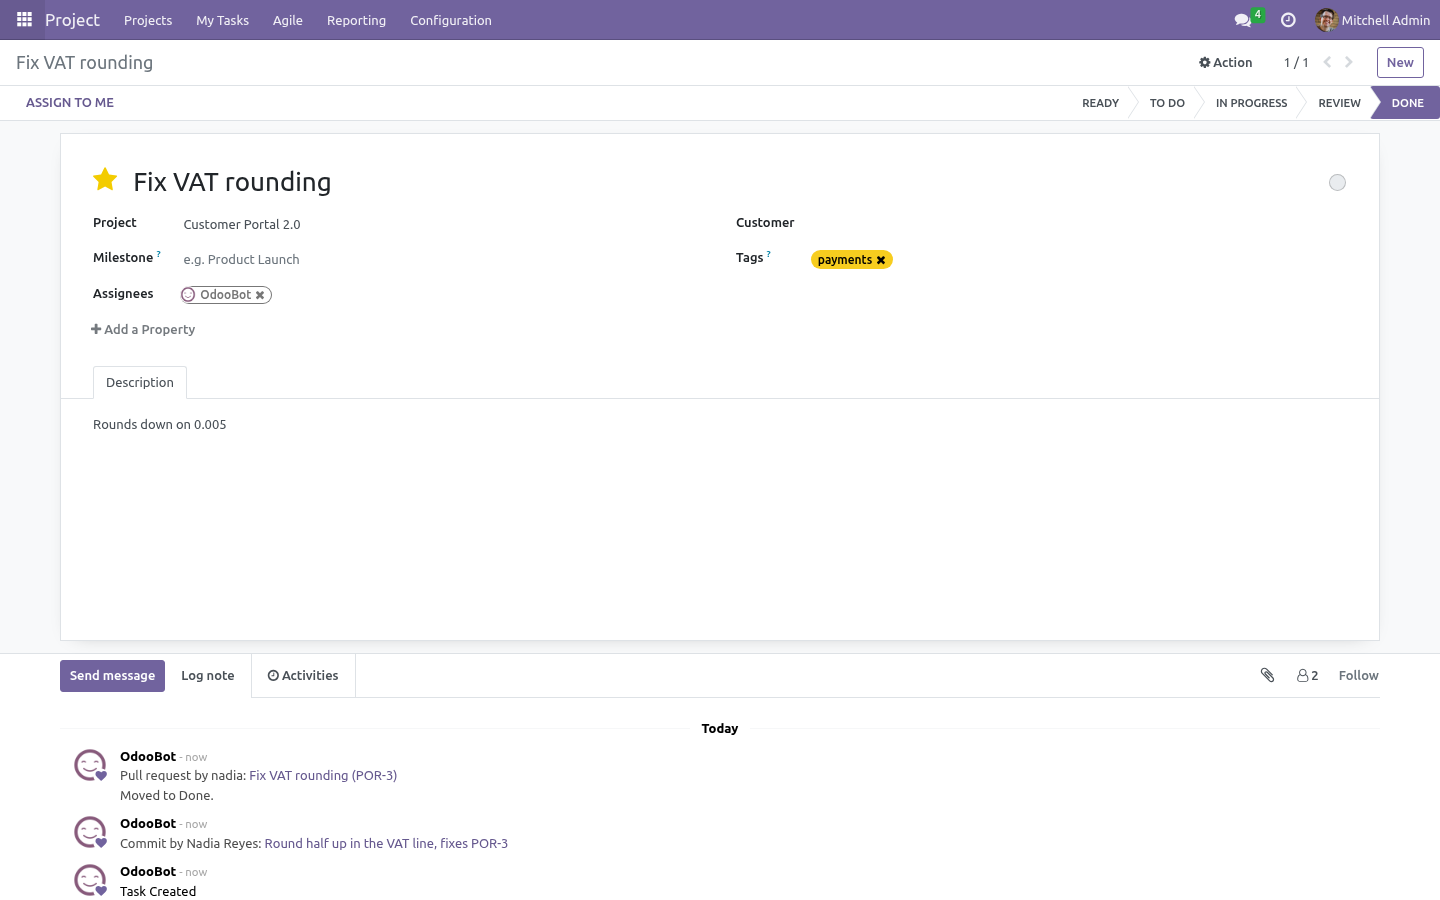Remove OdooBot from assignees
This screenshot has width=1440, height=900.
coord(260,295)
